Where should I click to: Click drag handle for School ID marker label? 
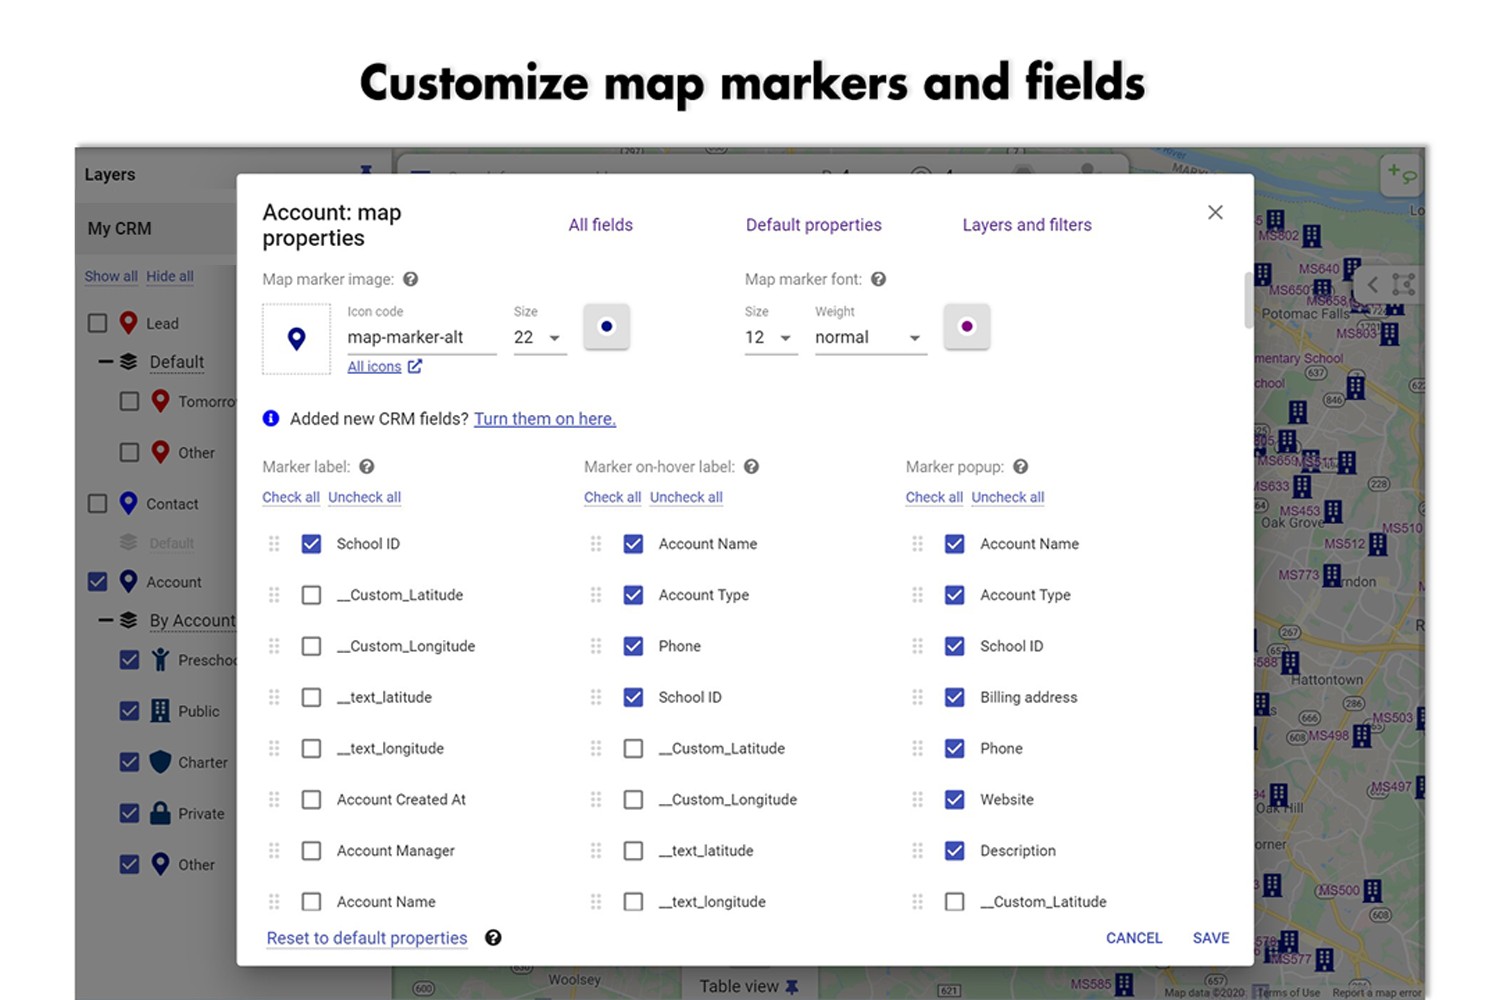274,544
